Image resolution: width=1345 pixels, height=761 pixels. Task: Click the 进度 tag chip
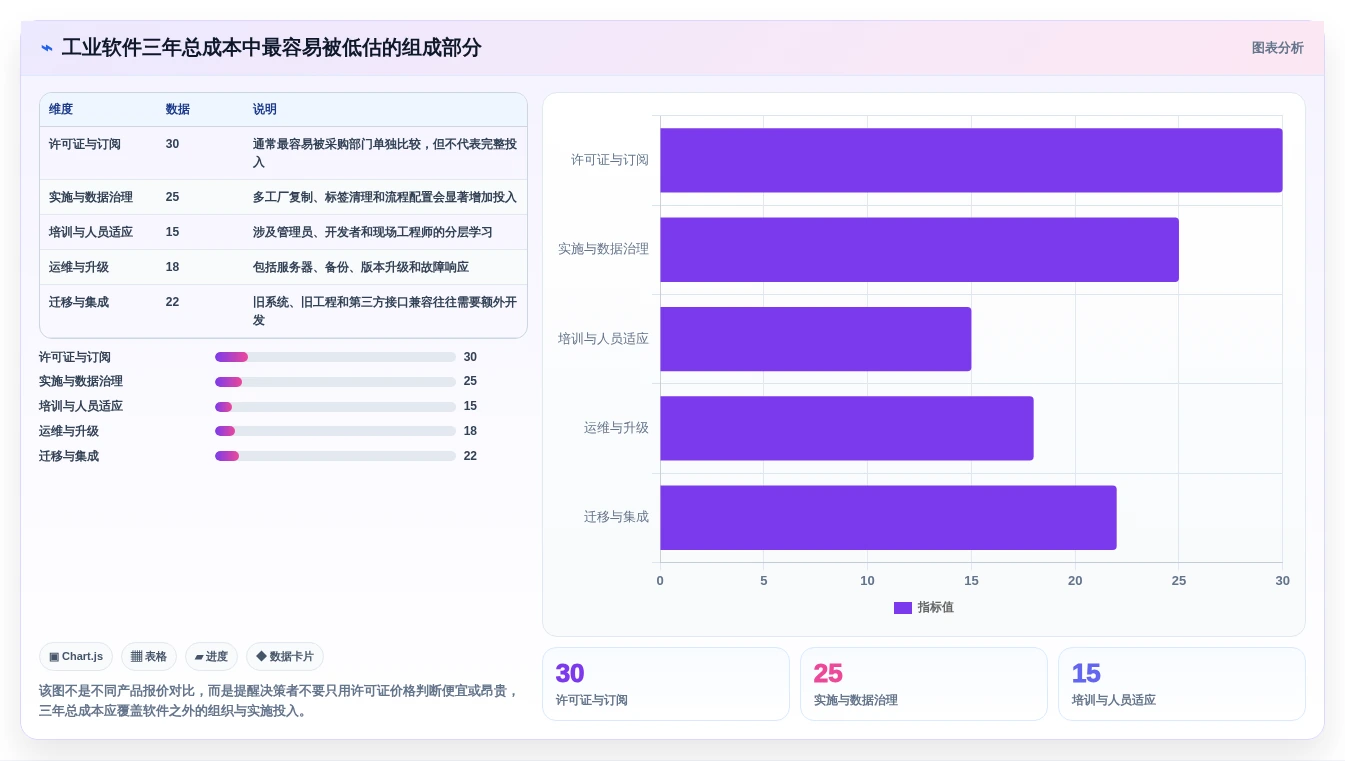point(211,657)
